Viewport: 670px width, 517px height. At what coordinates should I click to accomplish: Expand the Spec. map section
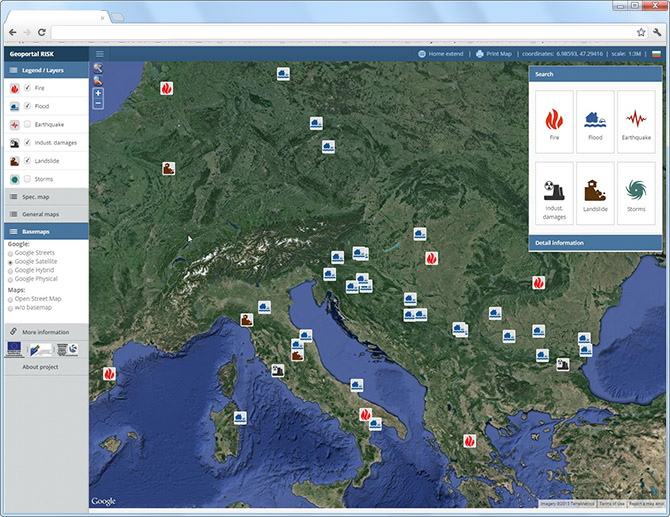[46, 197]
